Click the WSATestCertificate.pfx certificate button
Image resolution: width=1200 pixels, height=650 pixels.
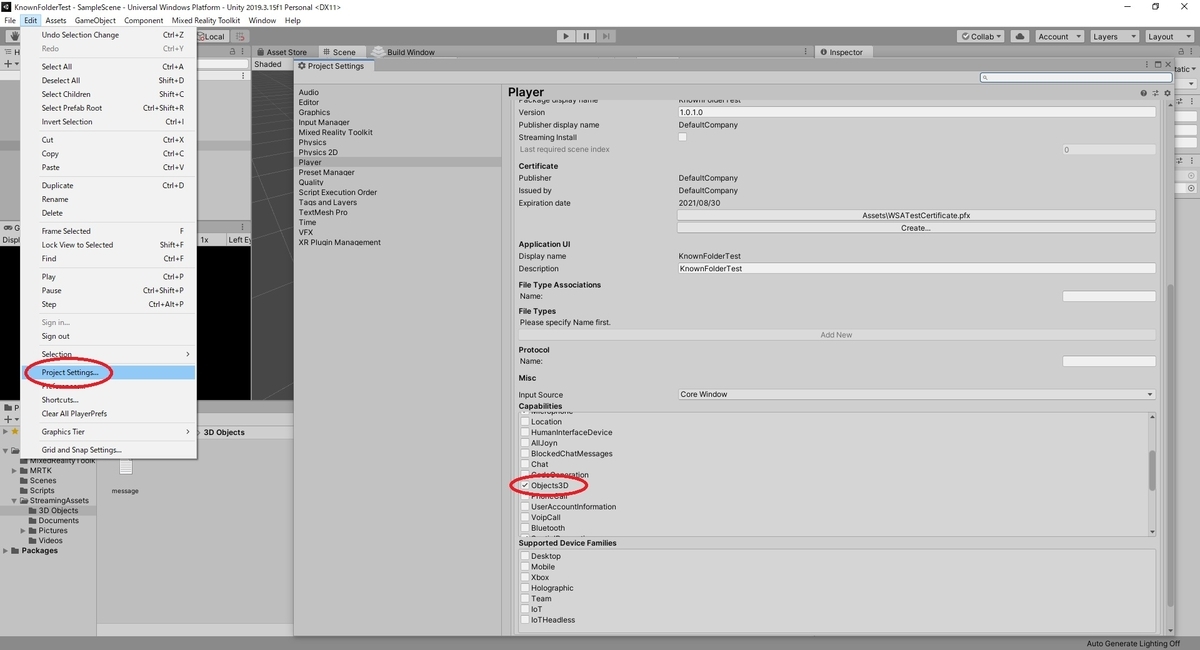(x=916, y=215)
